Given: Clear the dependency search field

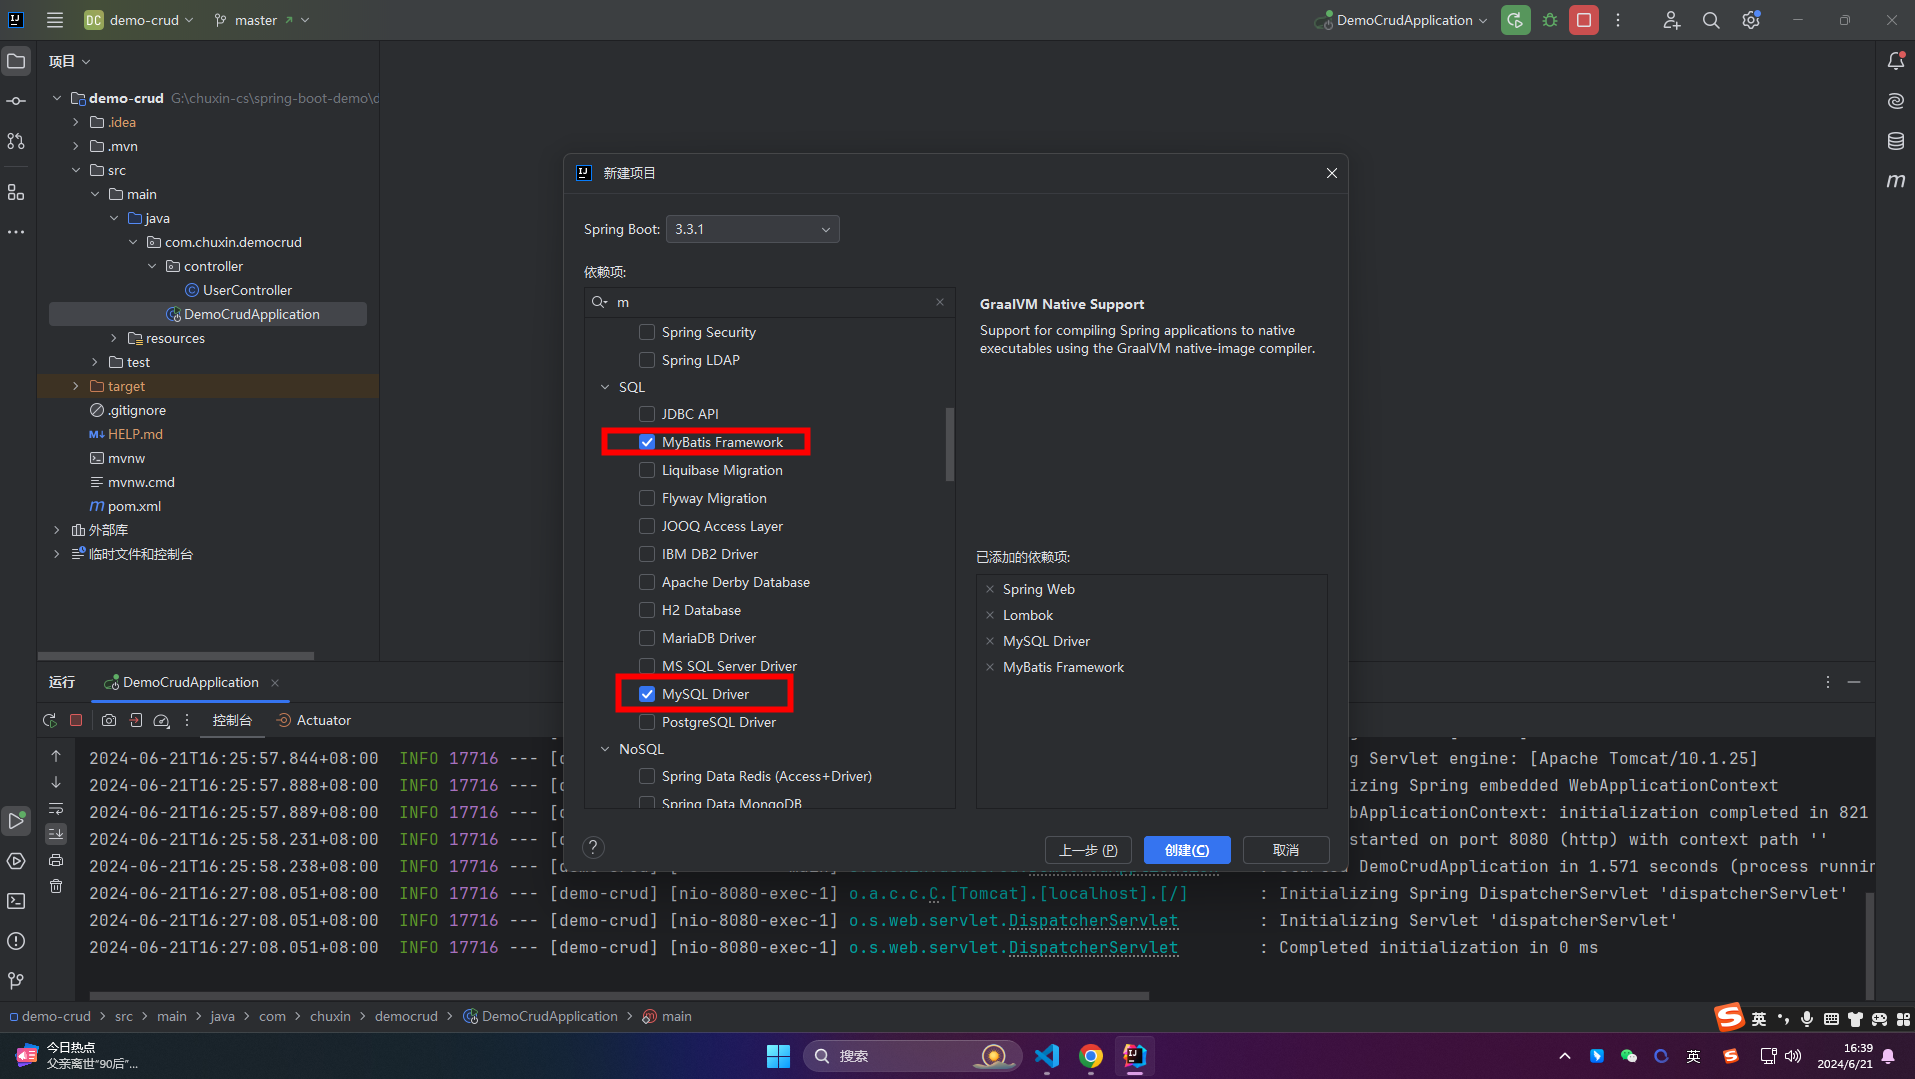Looking at the screenshot, I should [940, 302].
